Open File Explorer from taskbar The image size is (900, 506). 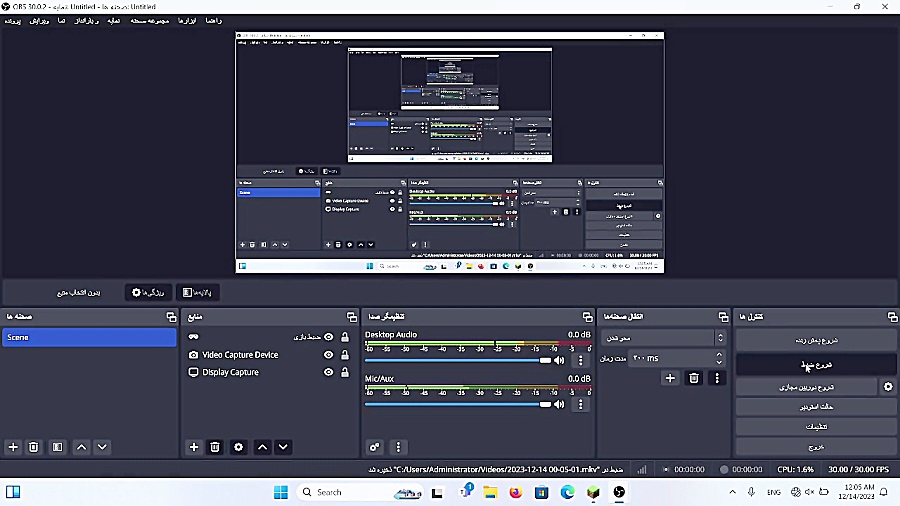coord(490,492)
